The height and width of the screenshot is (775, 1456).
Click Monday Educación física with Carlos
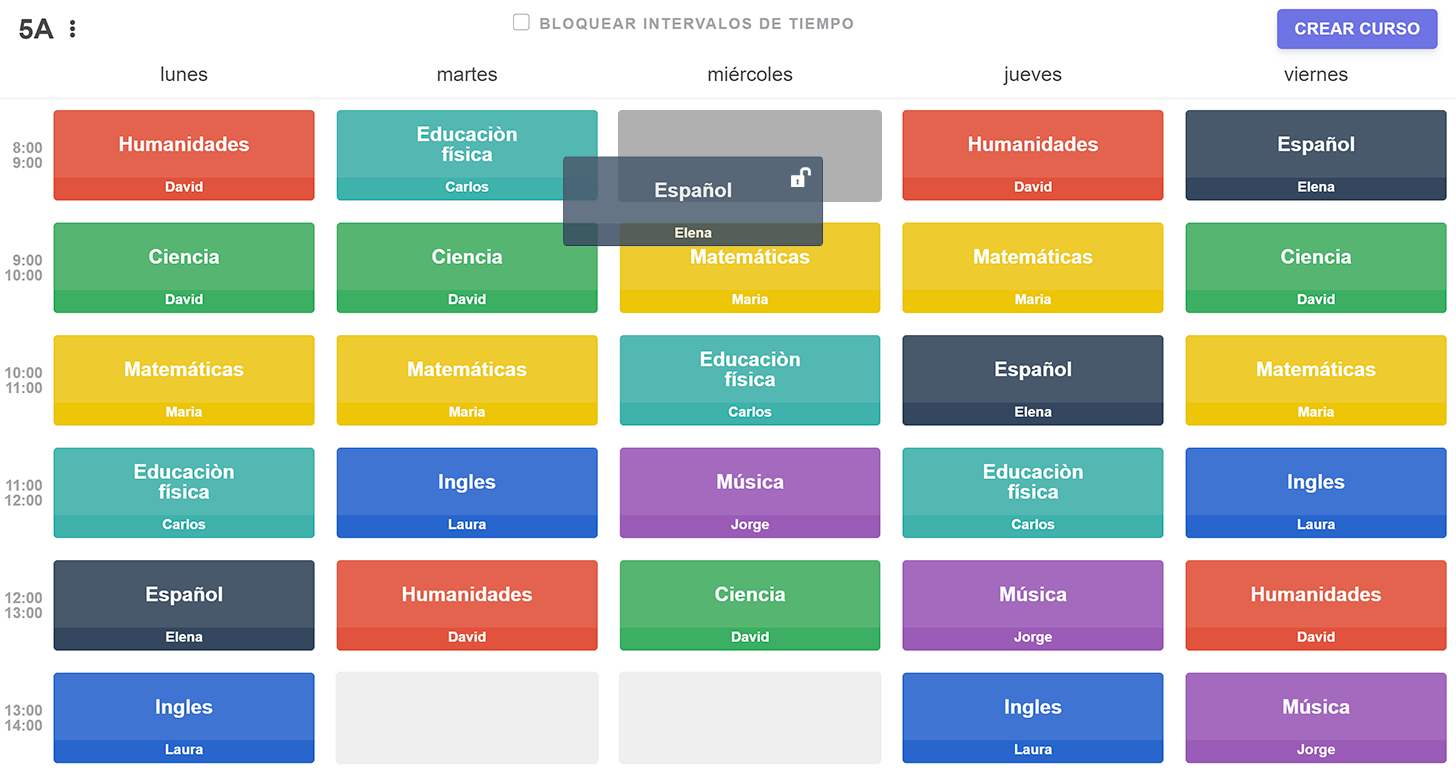pos(184,492)
